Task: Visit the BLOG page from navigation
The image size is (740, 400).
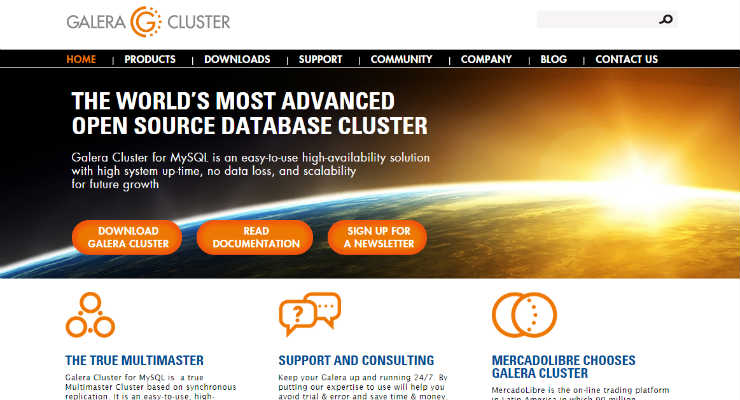Action: [554, 59]
